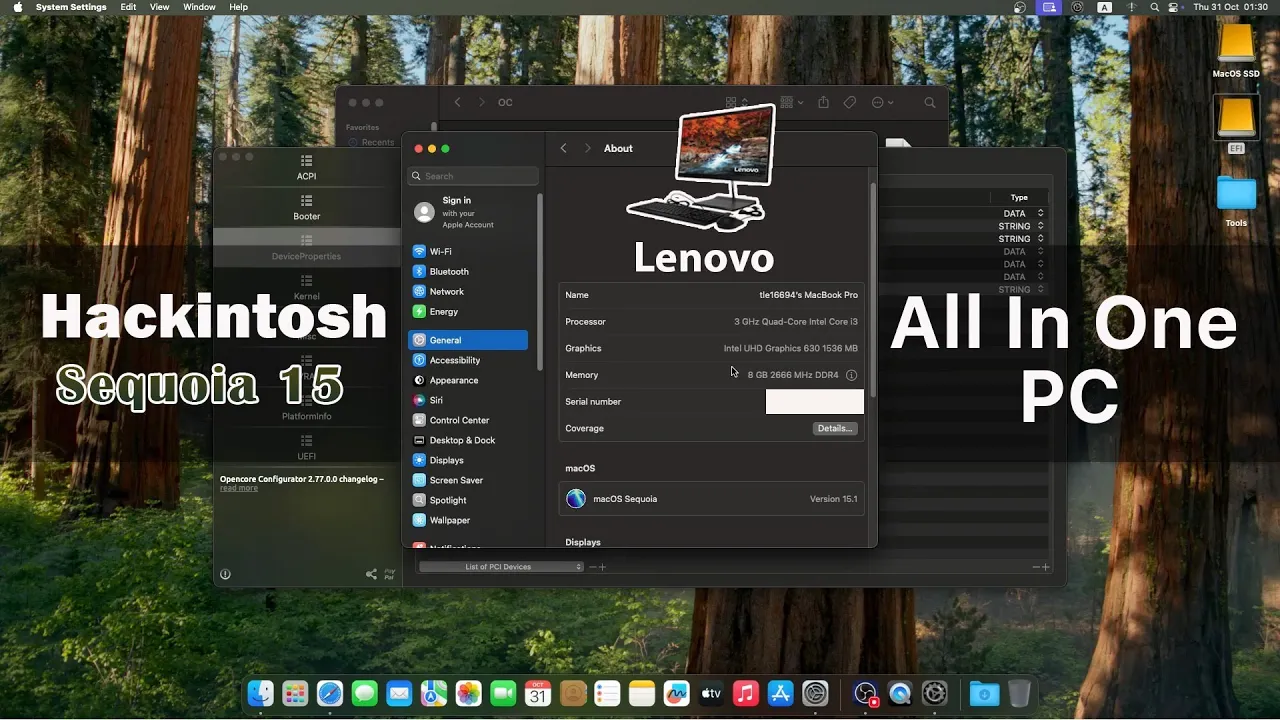
Task: Open the macOS Sequoia version row
Action: click(x=711, y=499)
